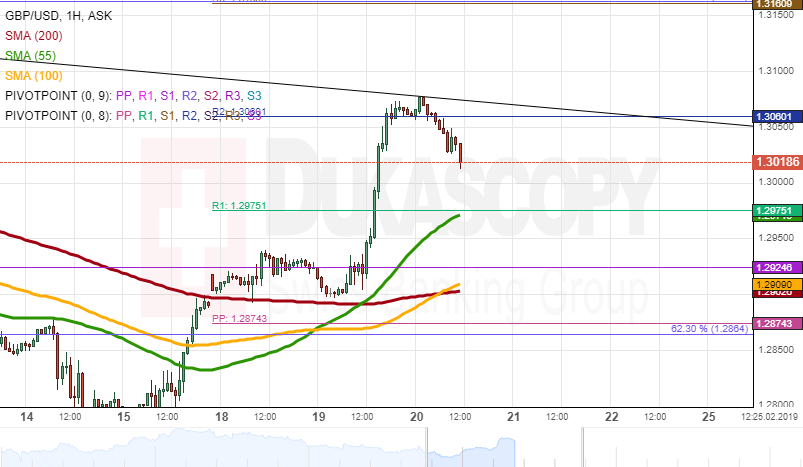This screenshot has width=803, height=467.
Task: Select the orange 1.29090 price tag
Action: 776,284
